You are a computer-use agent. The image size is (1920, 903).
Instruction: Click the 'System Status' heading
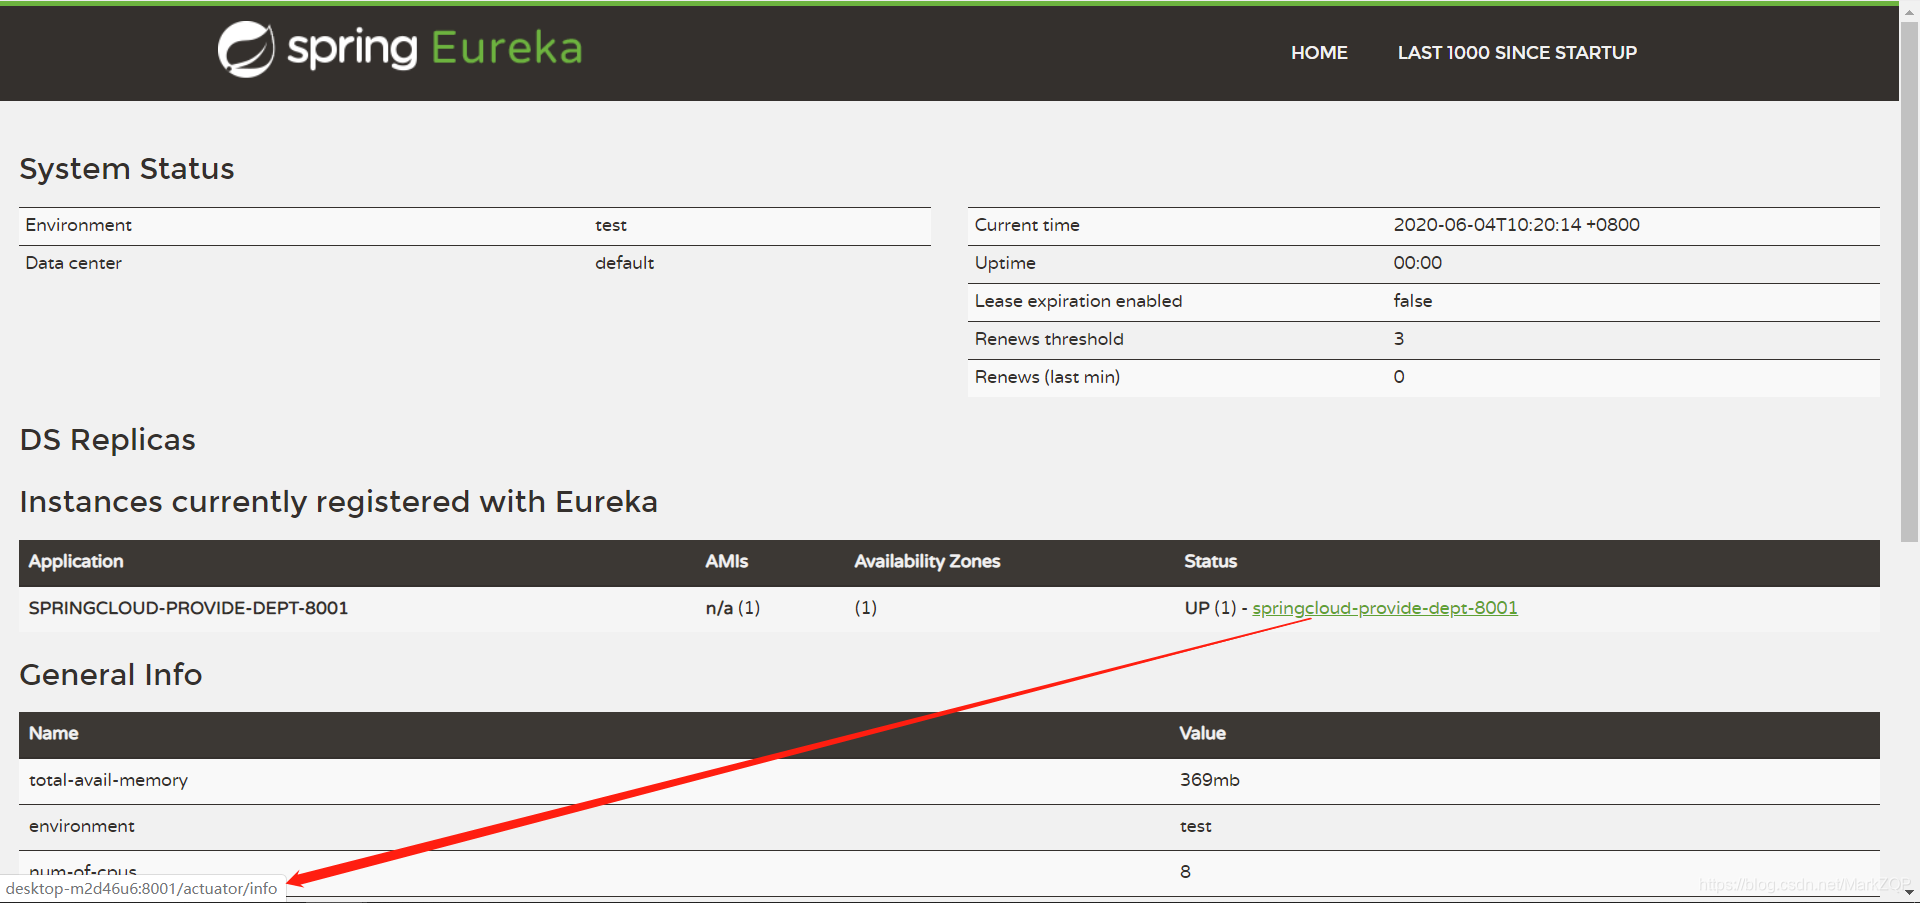point(127,169)
